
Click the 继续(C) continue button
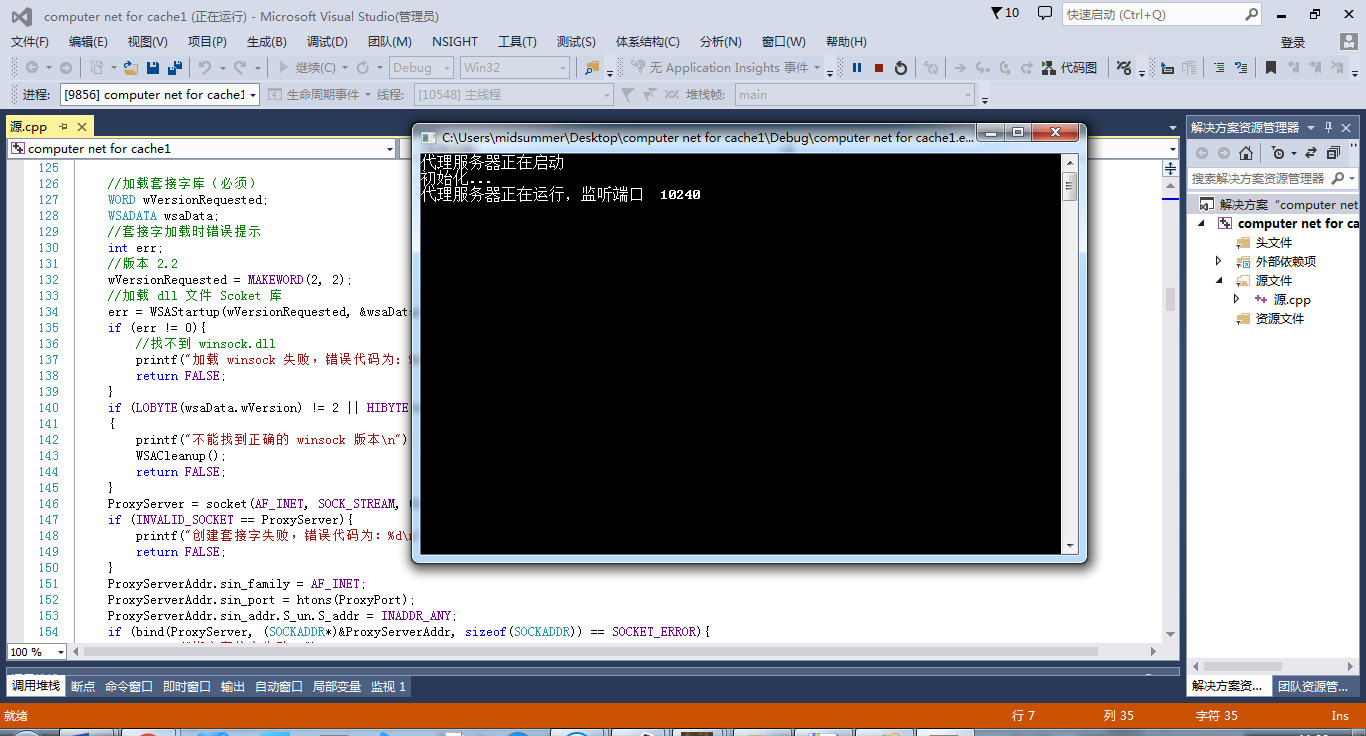[306, 68]
